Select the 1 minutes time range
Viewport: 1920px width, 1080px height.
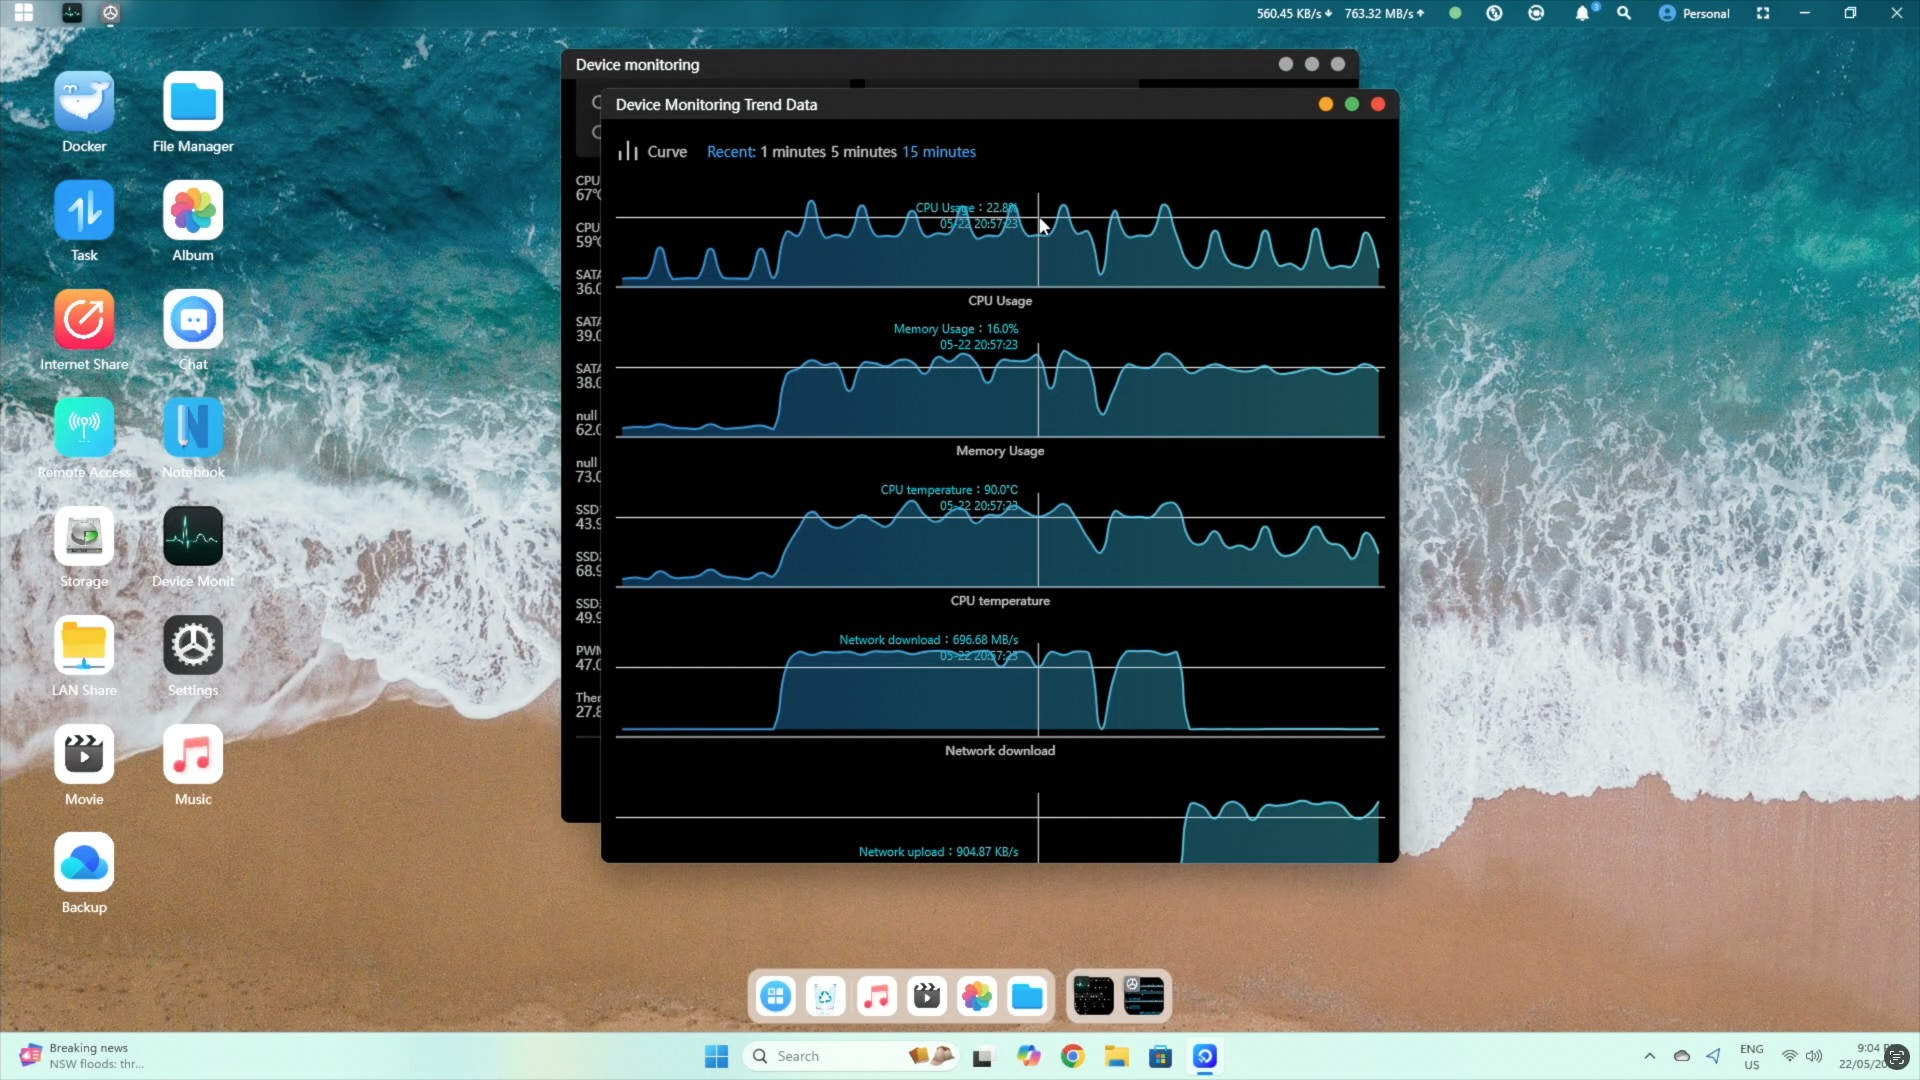point(792,152)
